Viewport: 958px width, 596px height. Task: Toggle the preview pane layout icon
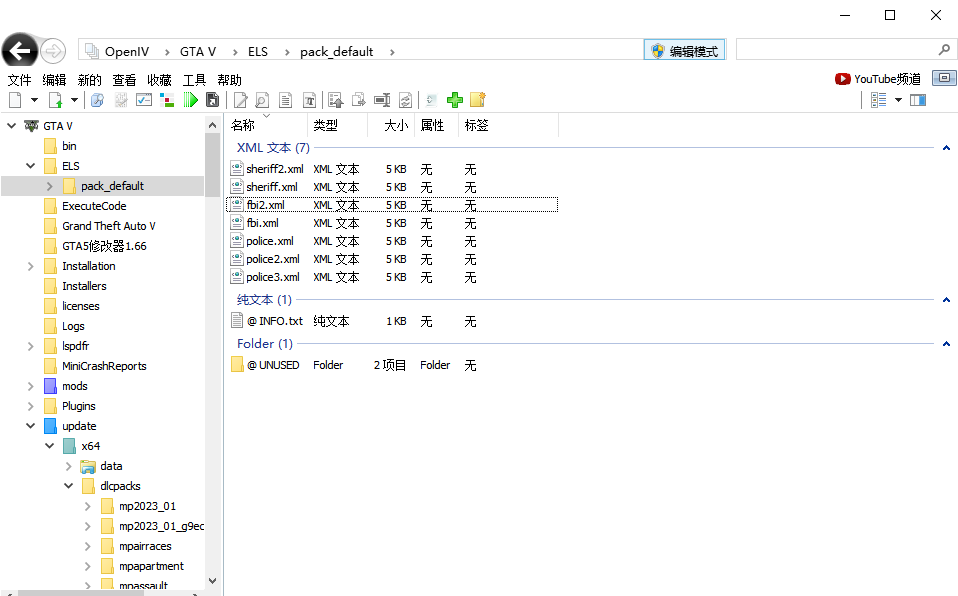(x=918, y=100)
